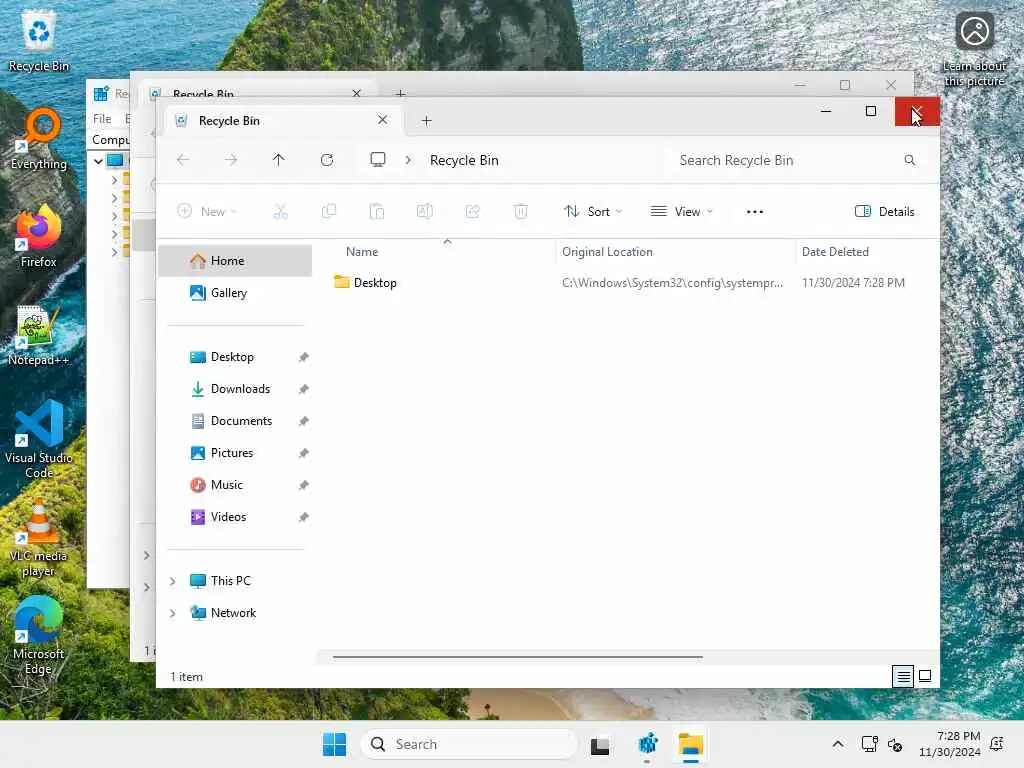
Task: Select Home in the navigation pane
Action: 235,261
